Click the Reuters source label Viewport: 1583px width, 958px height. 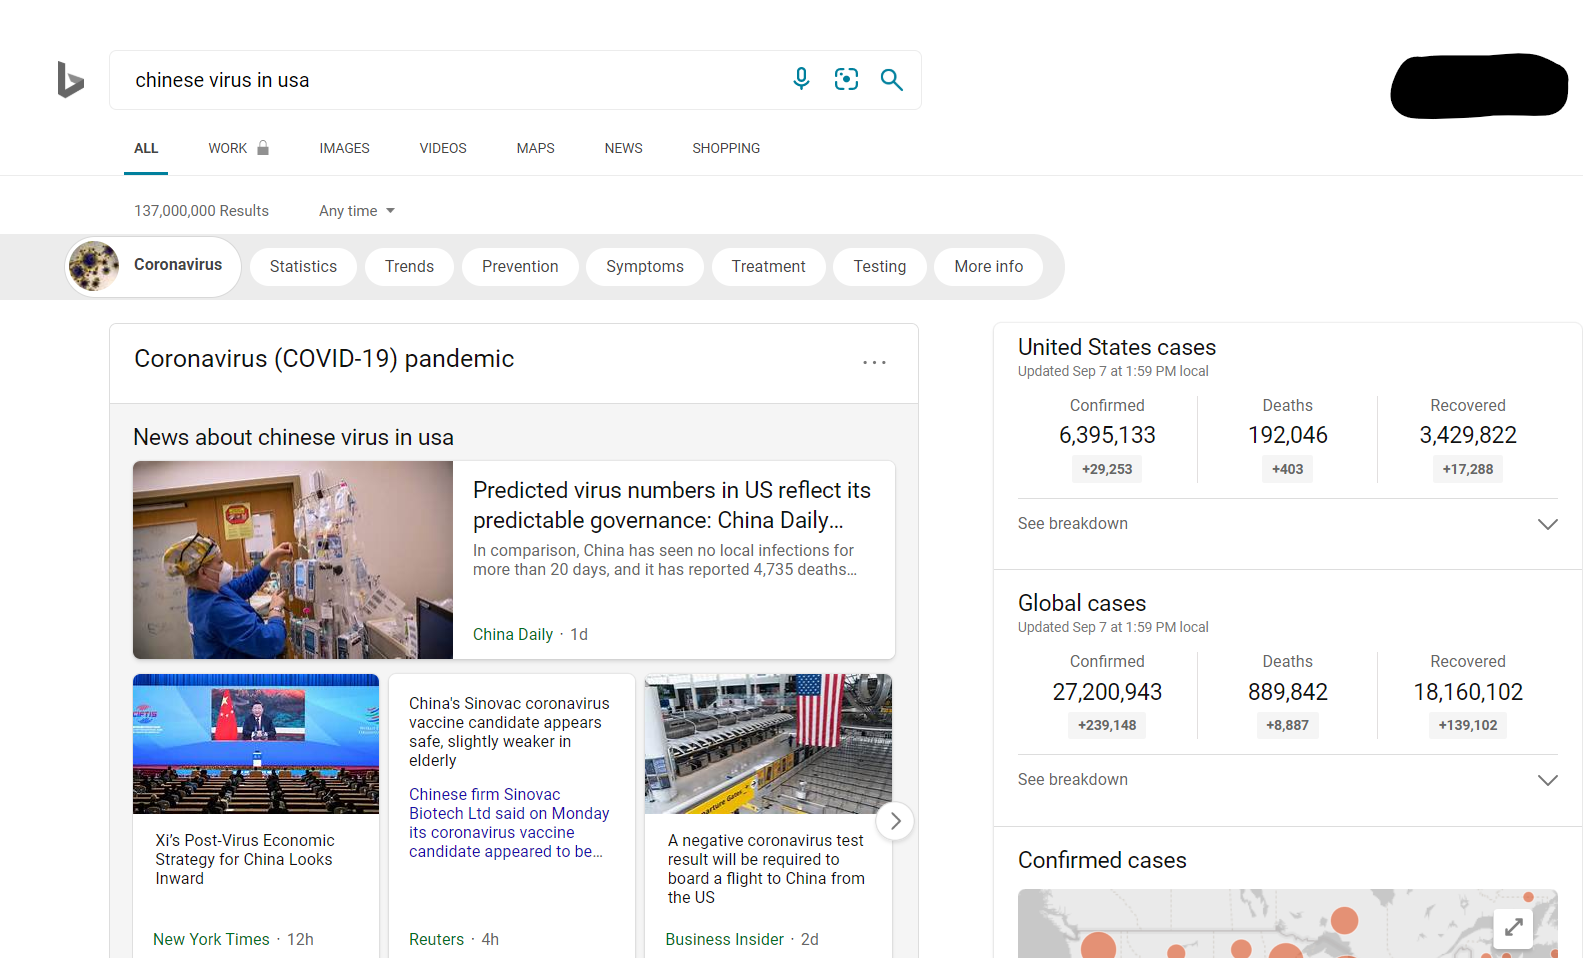click(x=436, y=939)
